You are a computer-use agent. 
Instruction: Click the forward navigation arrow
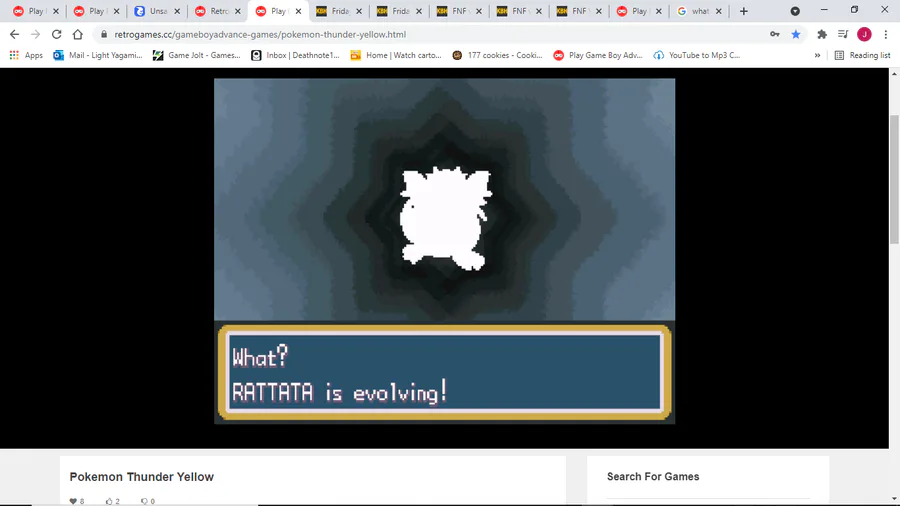click(x=36, y=34)
